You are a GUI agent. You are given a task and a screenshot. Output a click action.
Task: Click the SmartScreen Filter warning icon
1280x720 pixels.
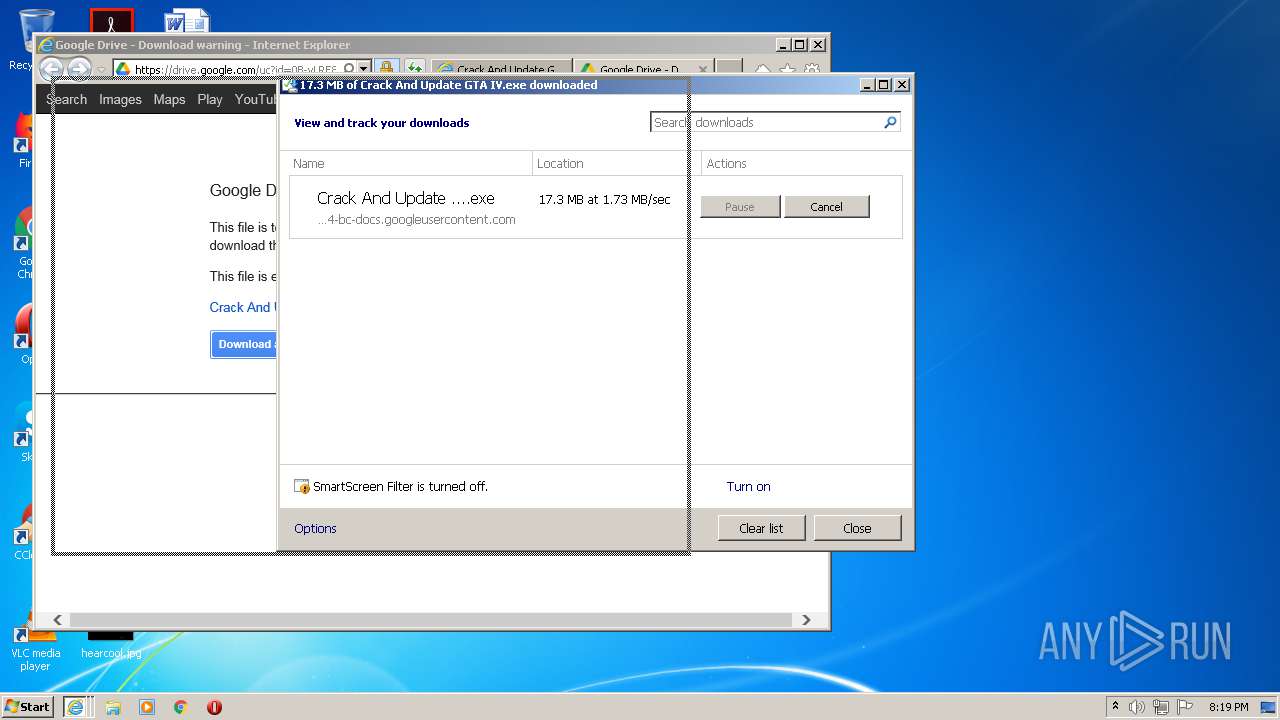pyautogui.click(x=302, y=487)
